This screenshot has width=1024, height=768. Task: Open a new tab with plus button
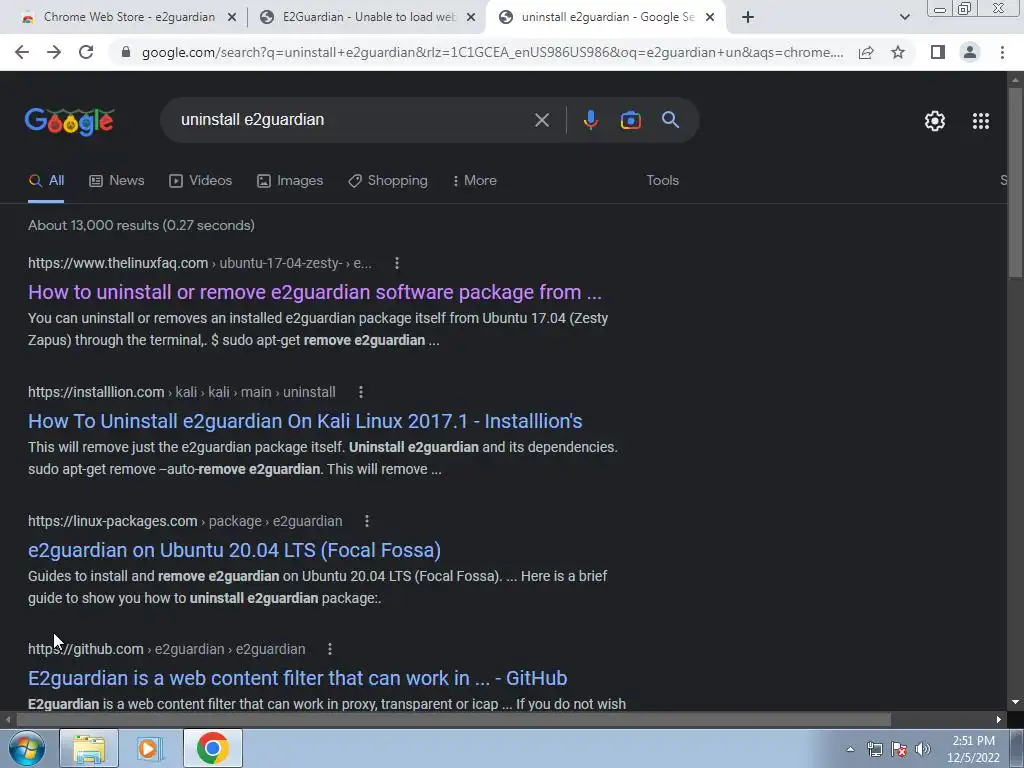748,18
